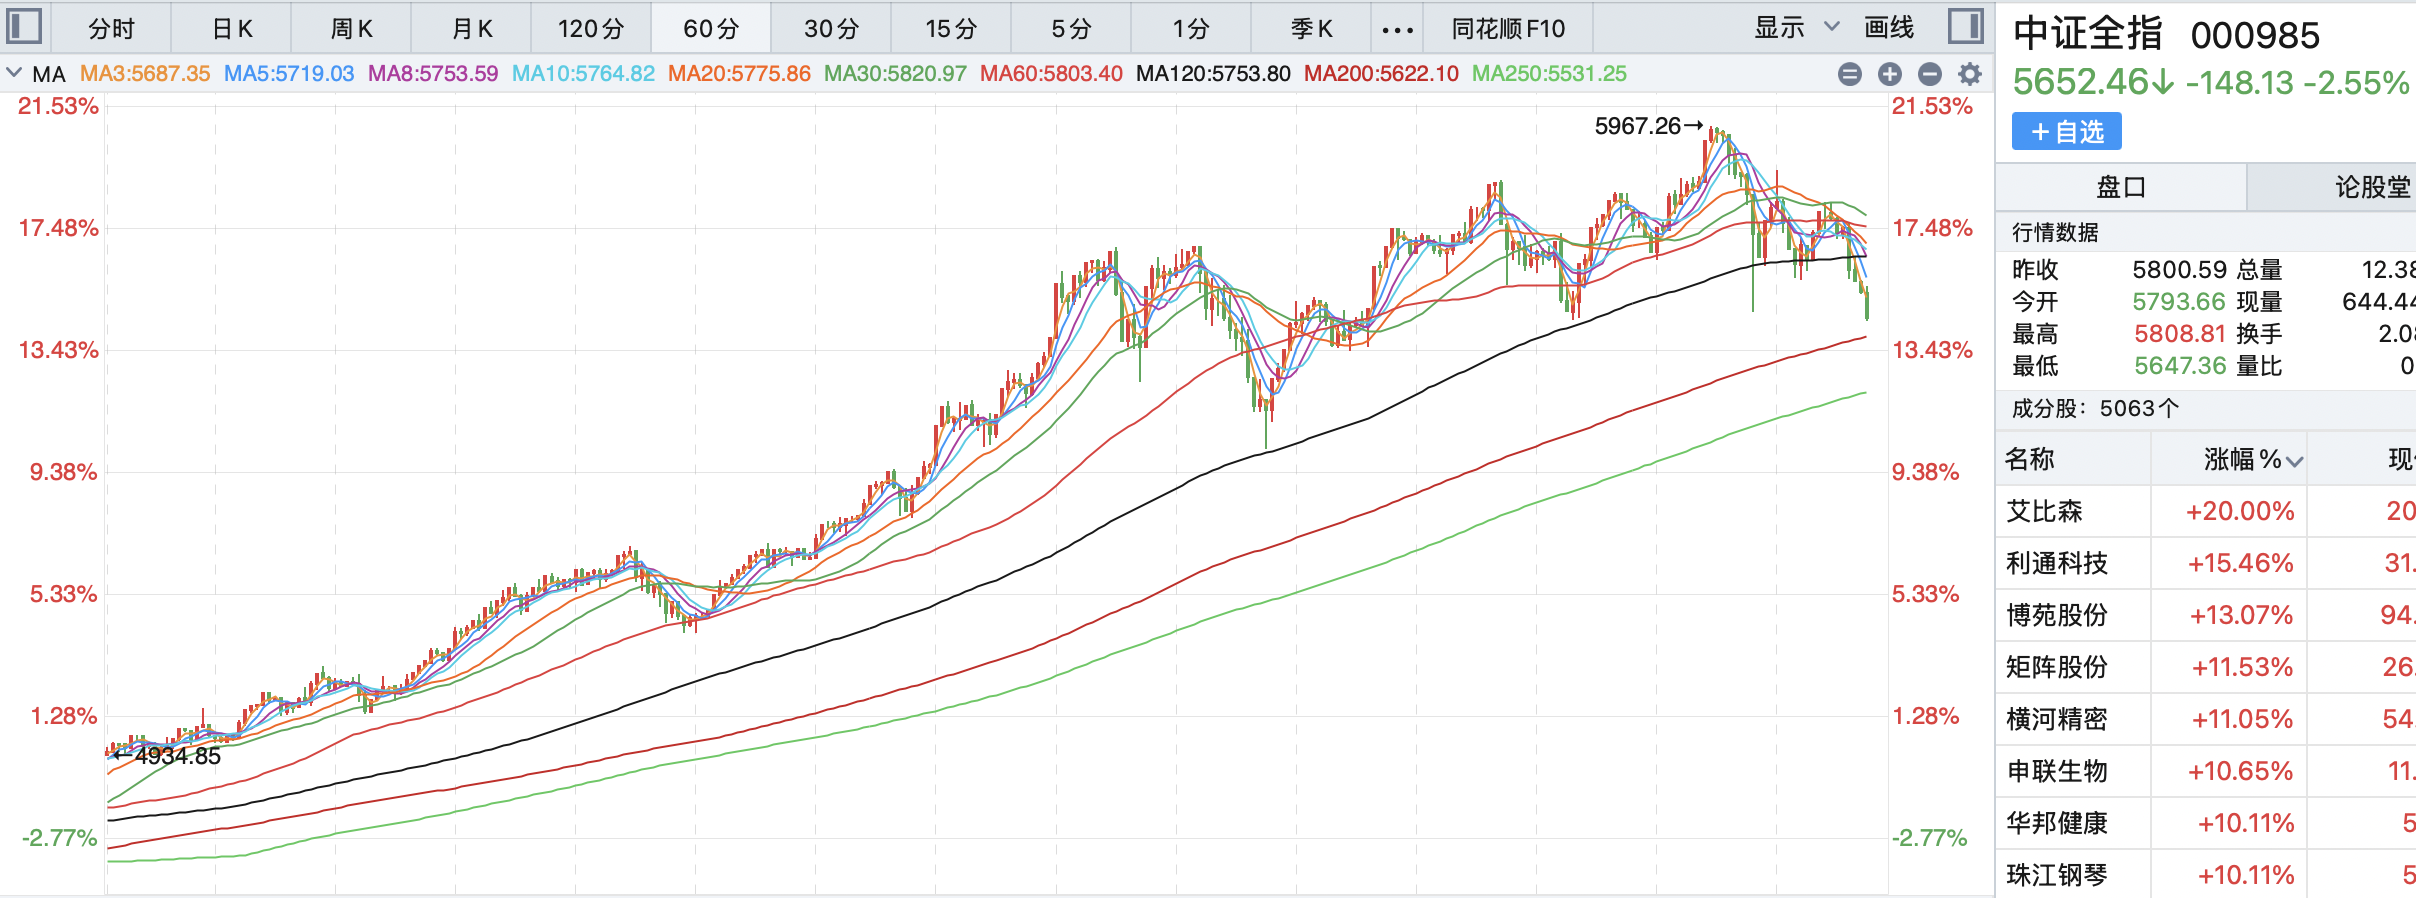
Task: Zoom out chart with minus icon
Action: coord(1930,74)
